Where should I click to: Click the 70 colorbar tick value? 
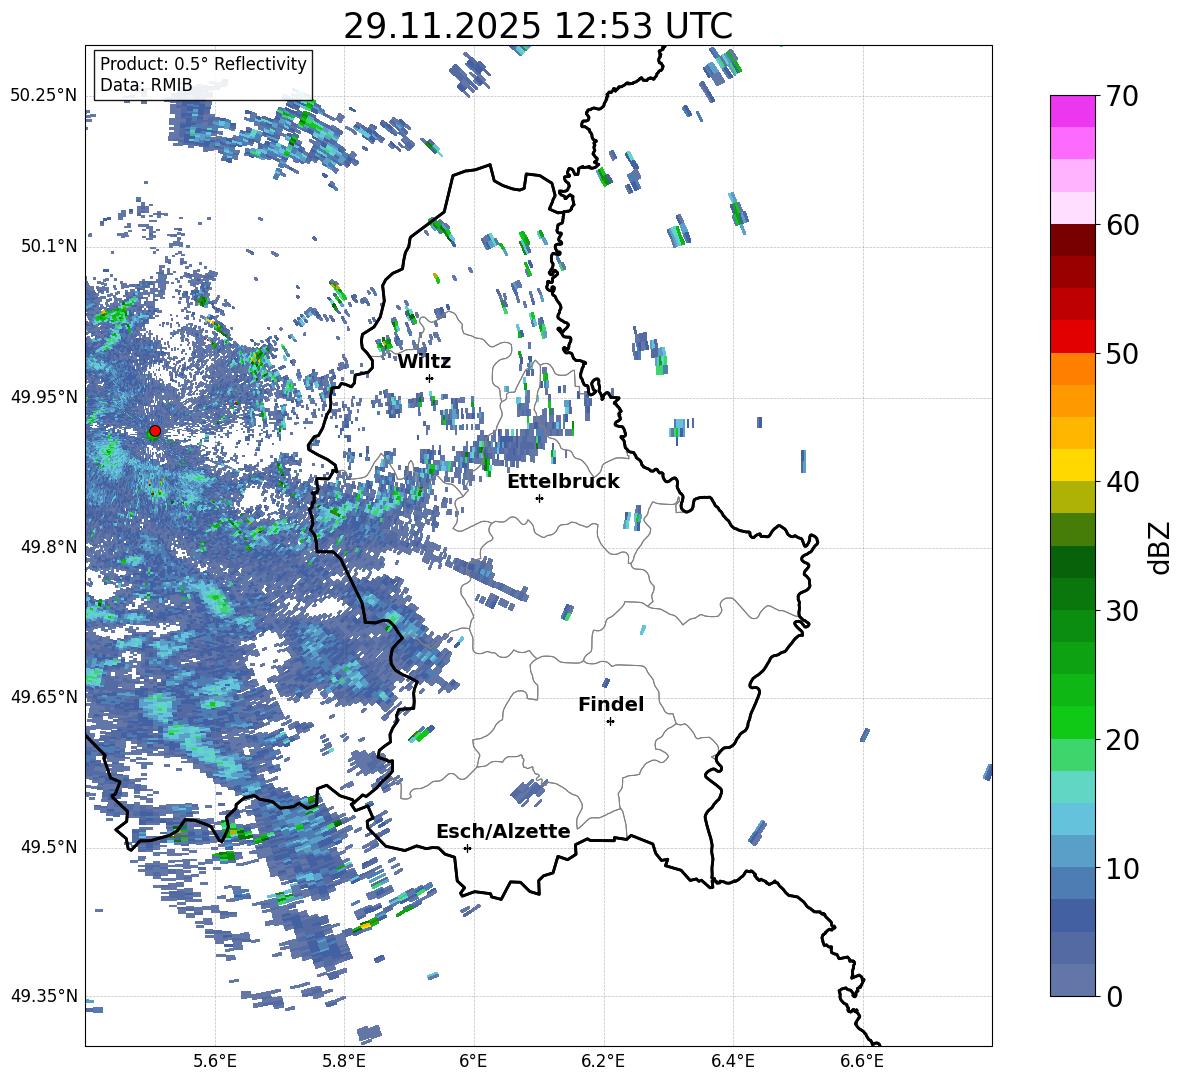pos(1121,96)
